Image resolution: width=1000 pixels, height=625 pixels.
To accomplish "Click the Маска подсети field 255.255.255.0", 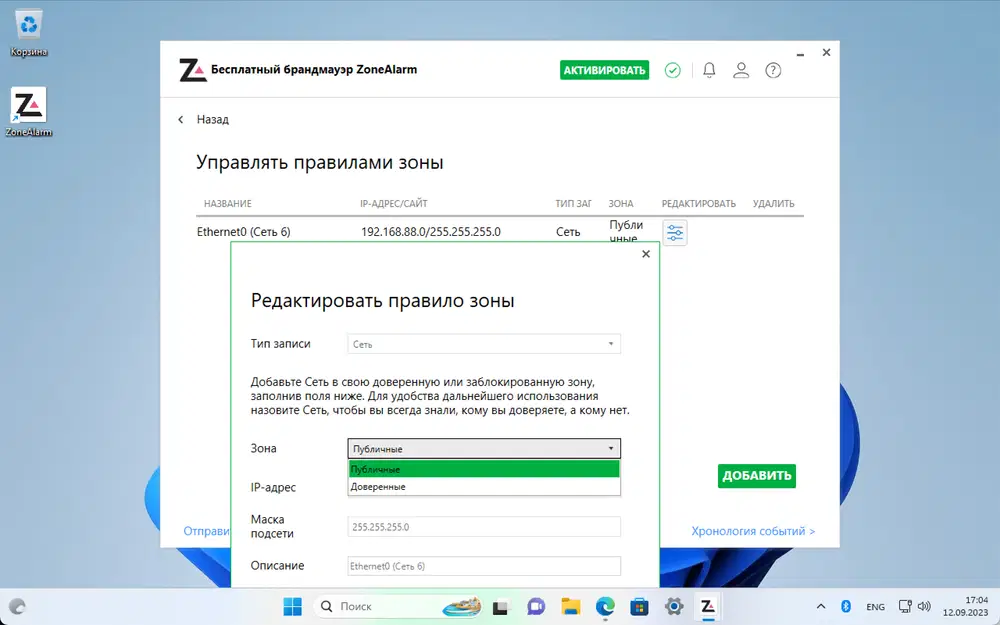I will 484,527.
